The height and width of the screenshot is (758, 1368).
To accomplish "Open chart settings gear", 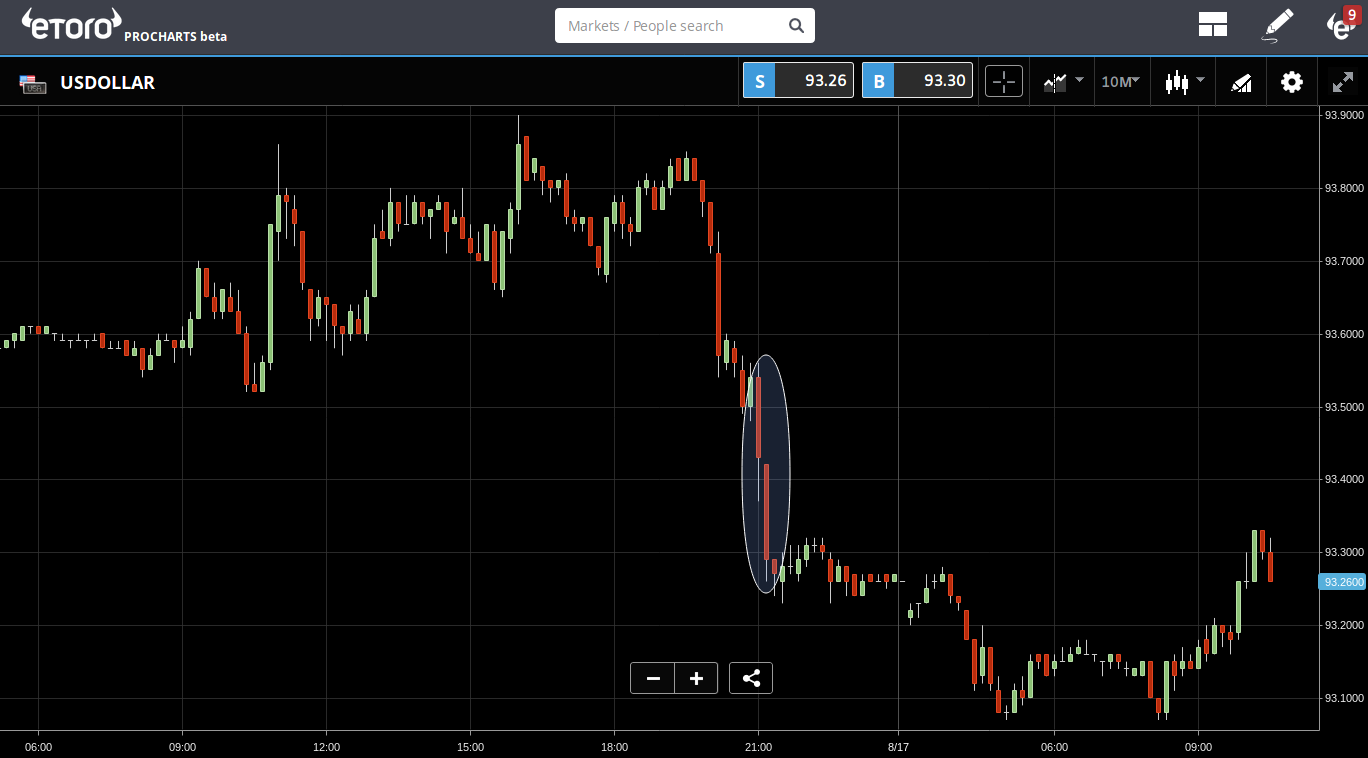I will (x=1292, y=82).
